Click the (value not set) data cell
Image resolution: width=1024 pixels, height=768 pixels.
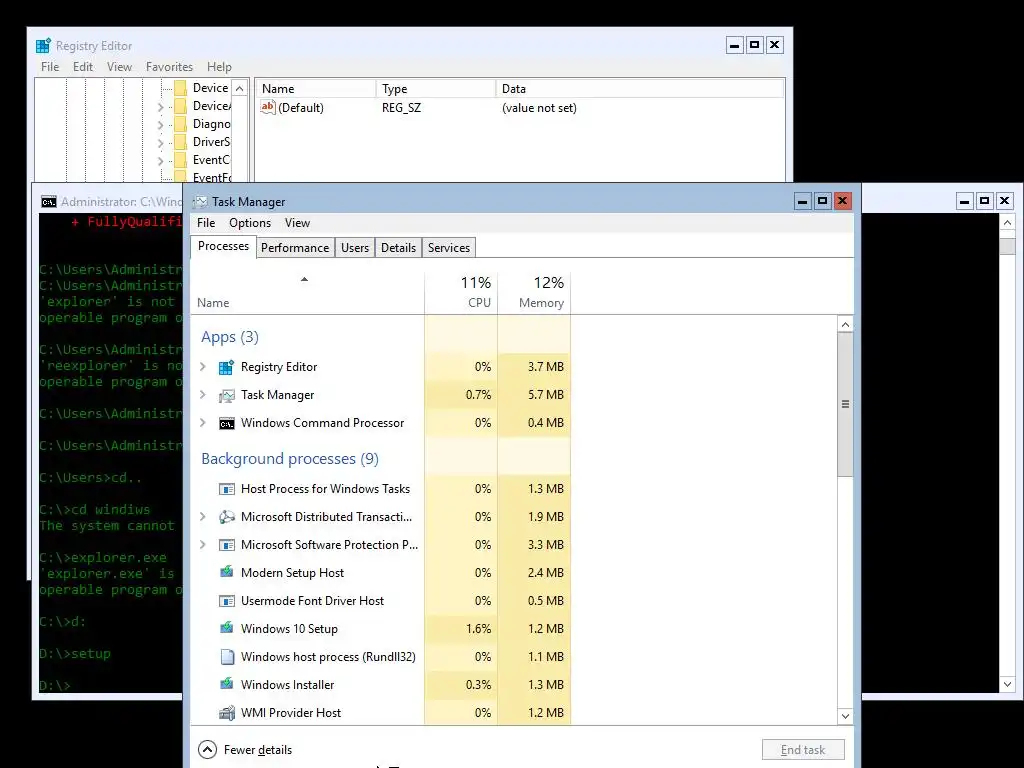pyautogui.click(x=539, y=108)
